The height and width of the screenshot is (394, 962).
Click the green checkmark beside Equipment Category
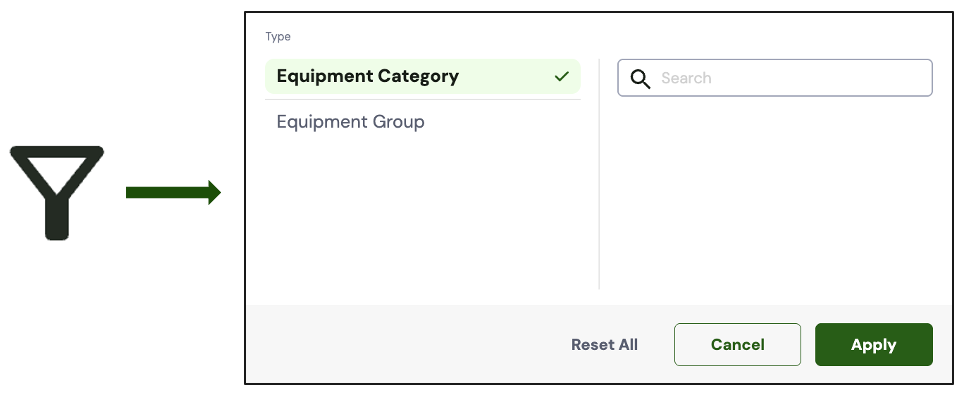(x=561, y=77)
